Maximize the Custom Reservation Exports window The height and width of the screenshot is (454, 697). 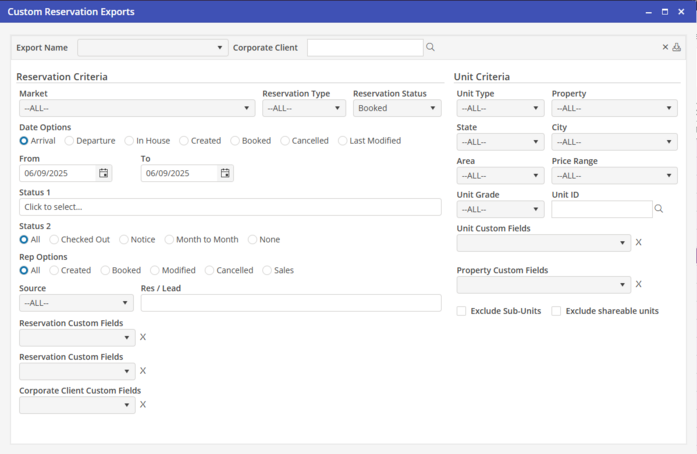coord(665,12)
